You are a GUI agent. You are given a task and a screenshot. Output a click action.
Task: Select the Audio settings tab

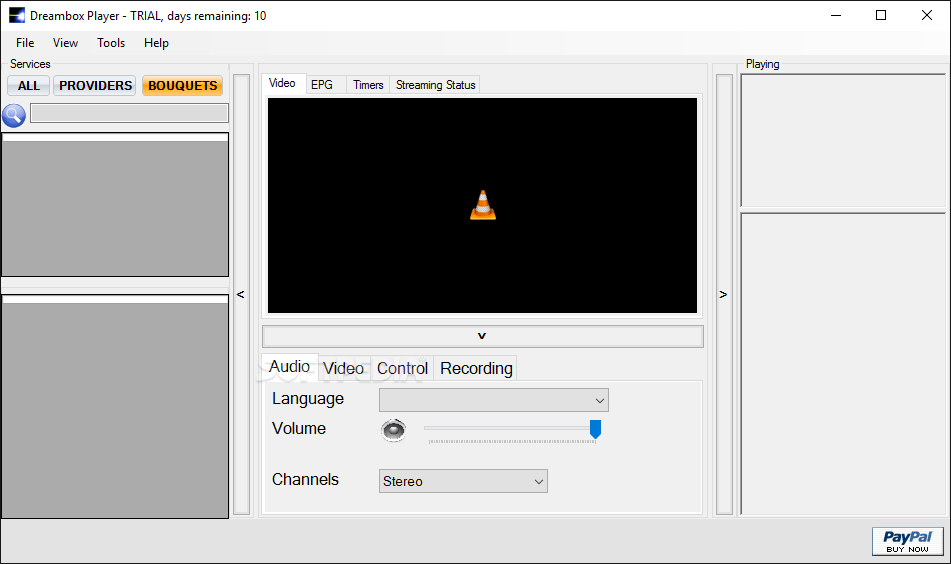coord(289,367)
